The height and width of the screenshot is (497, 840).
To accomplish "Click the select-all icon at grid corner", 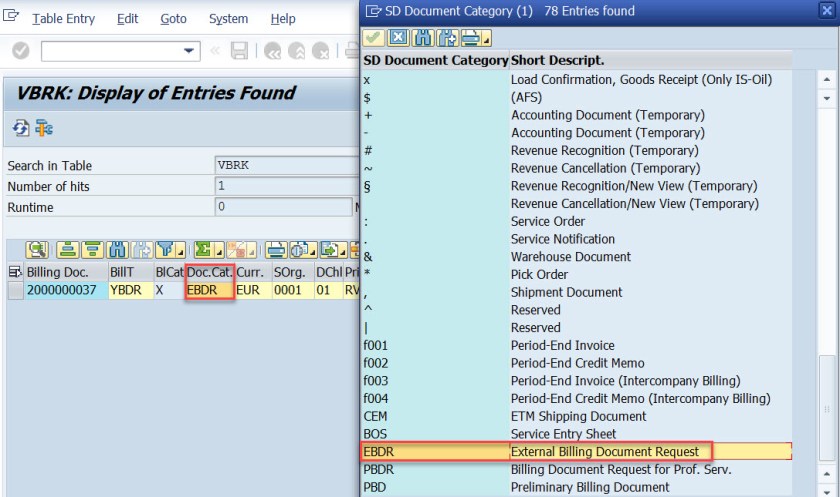I will point(15,272).
